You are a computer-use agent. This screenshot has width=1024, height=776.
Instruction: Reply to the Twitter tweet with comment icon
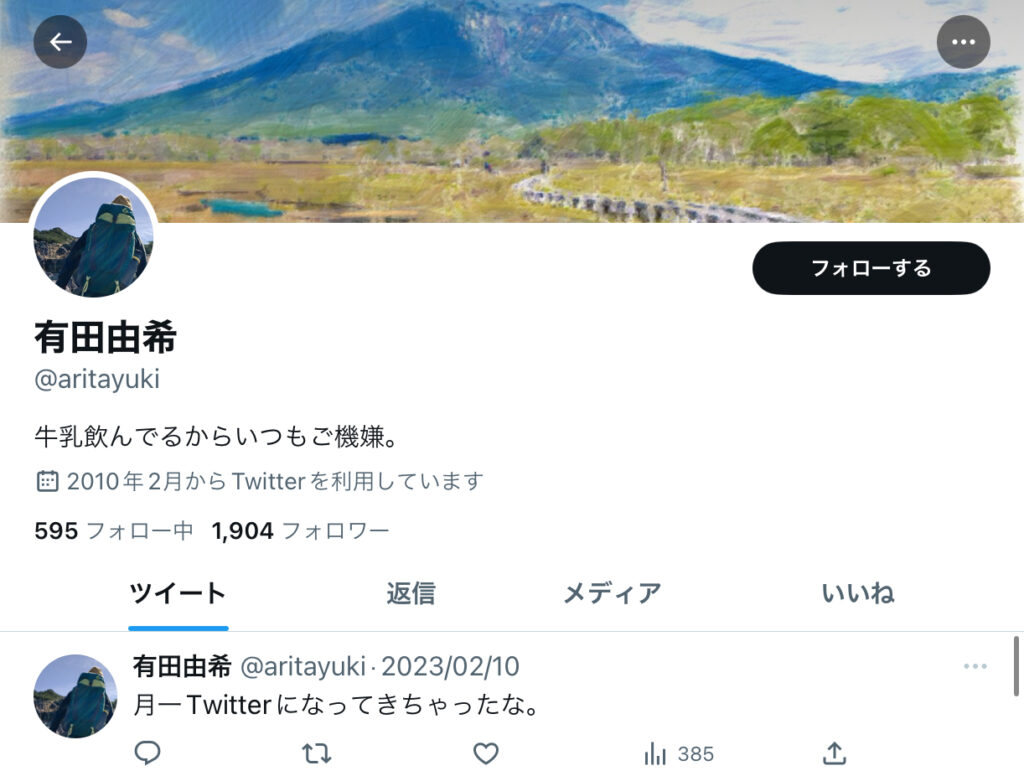coord(148,753)
